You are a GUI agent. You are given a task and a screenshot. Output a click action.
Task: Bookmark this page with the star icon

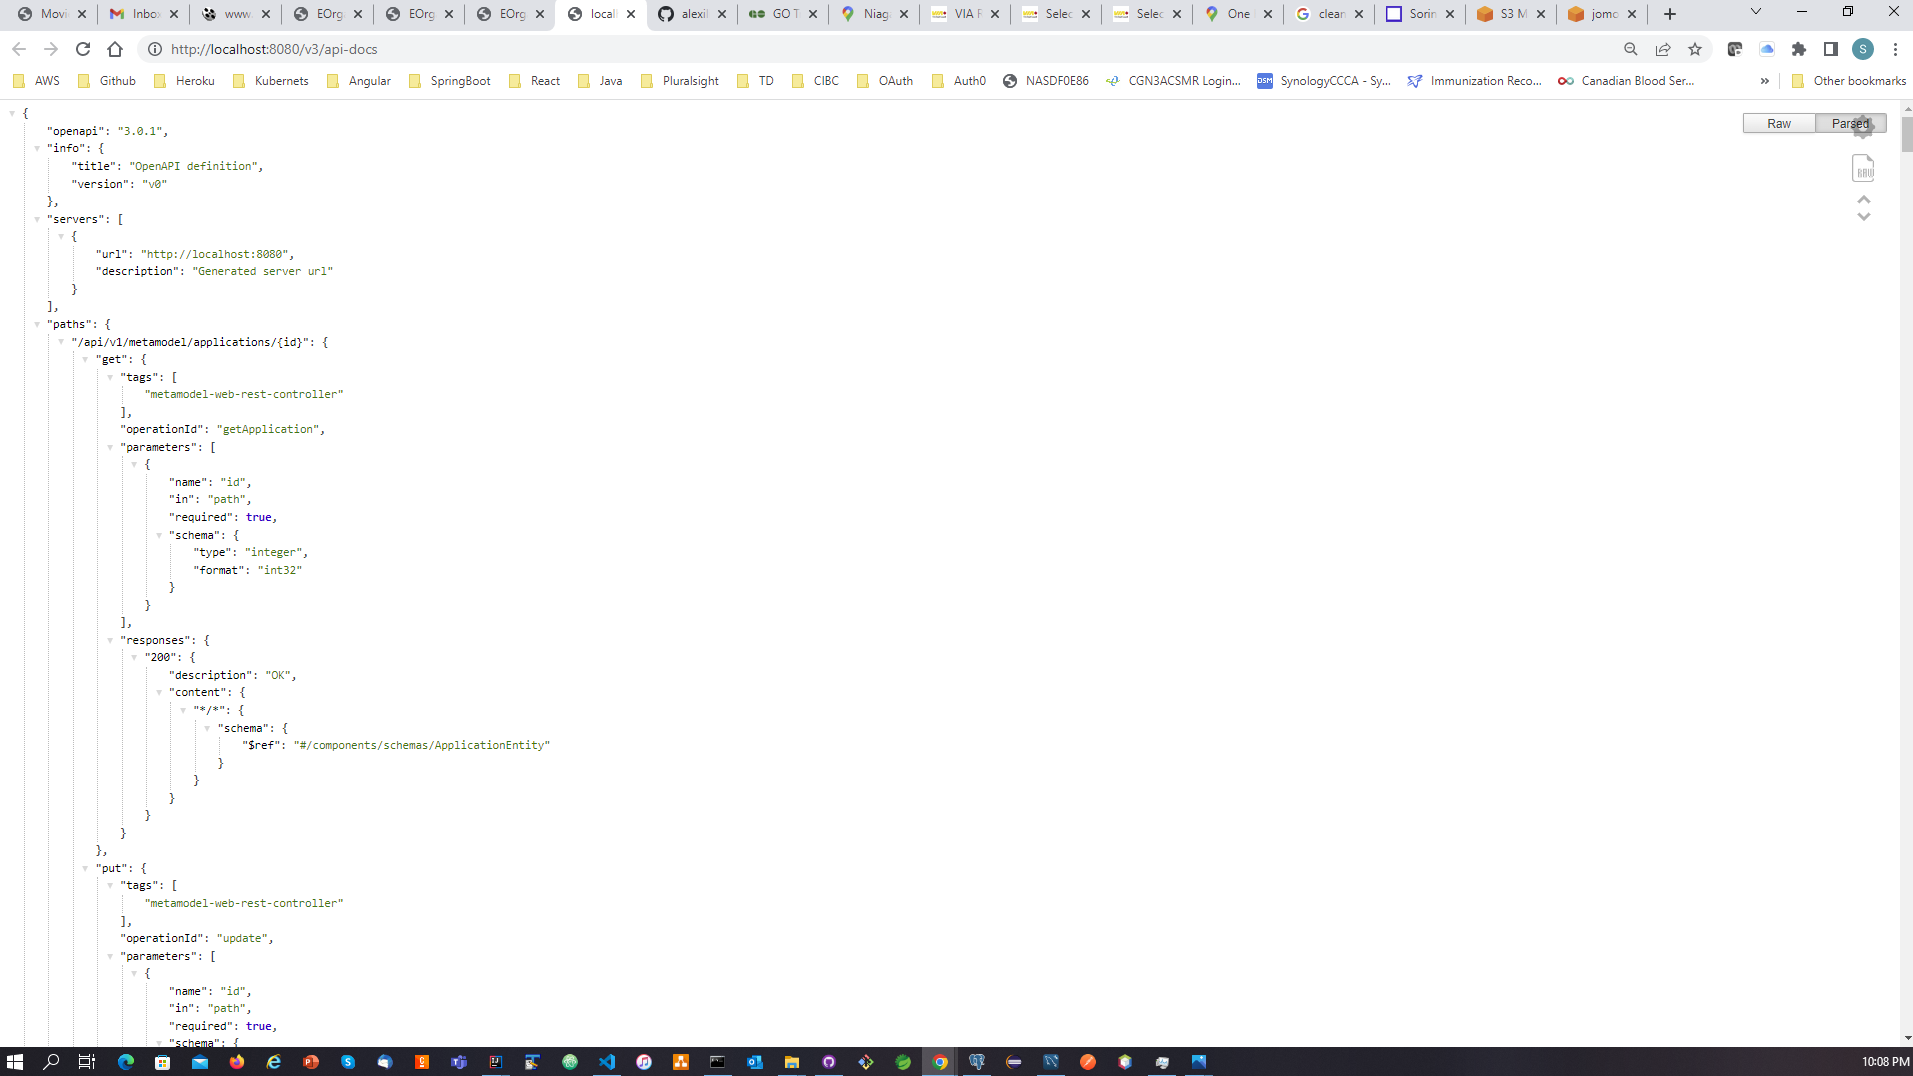coord(1695,49)
